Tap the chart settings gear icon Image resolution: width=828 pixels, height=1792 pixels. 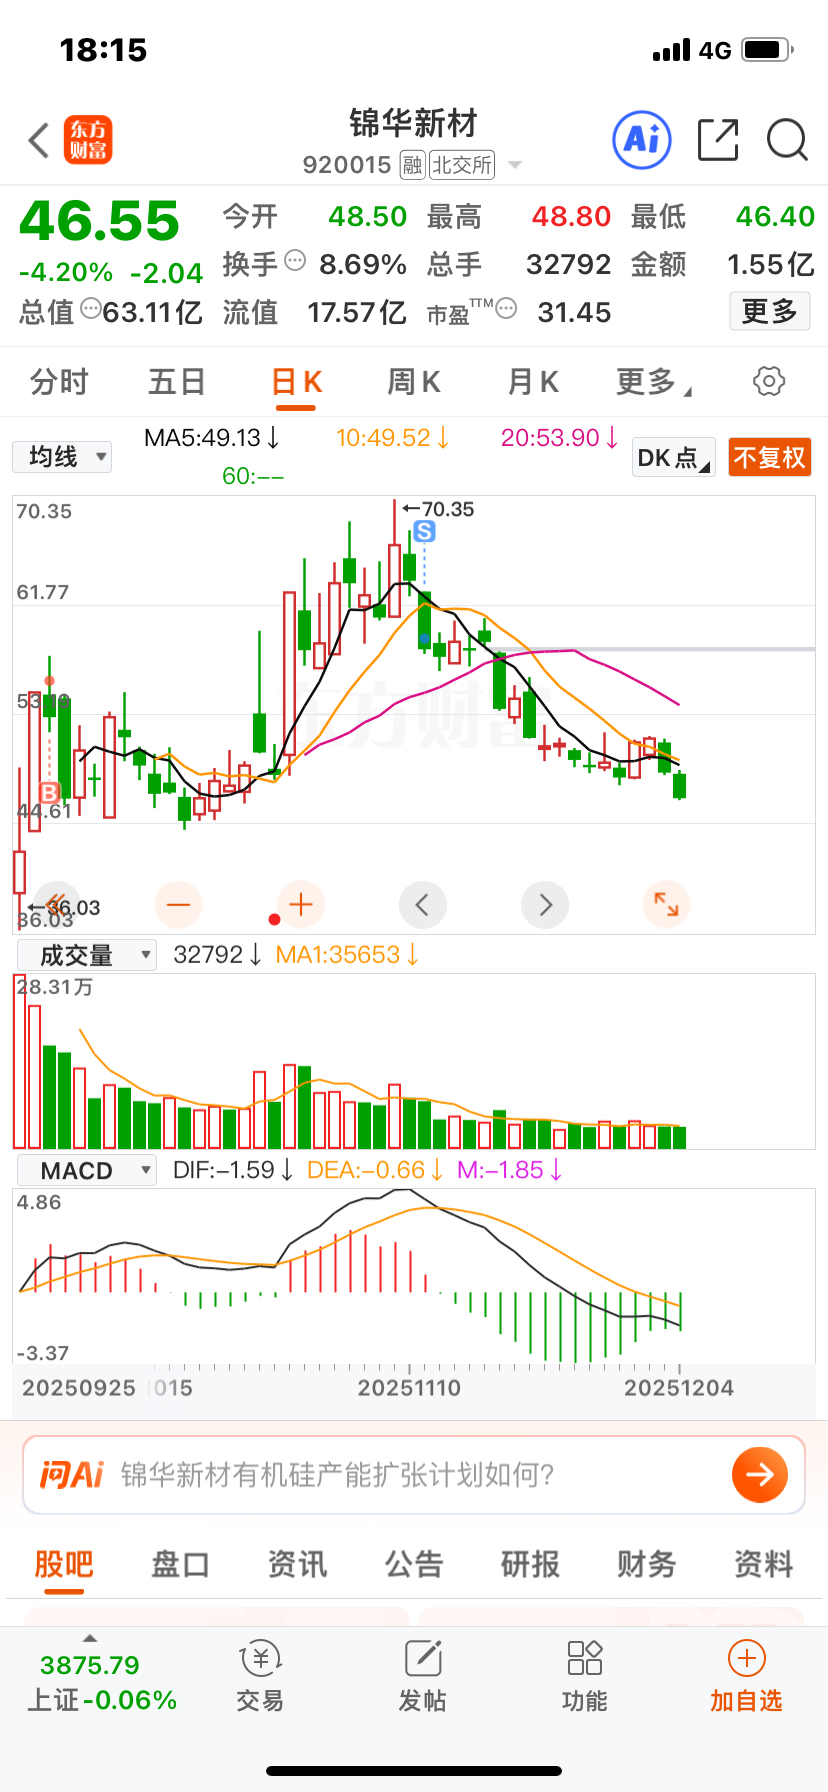(x=768, y=381)
